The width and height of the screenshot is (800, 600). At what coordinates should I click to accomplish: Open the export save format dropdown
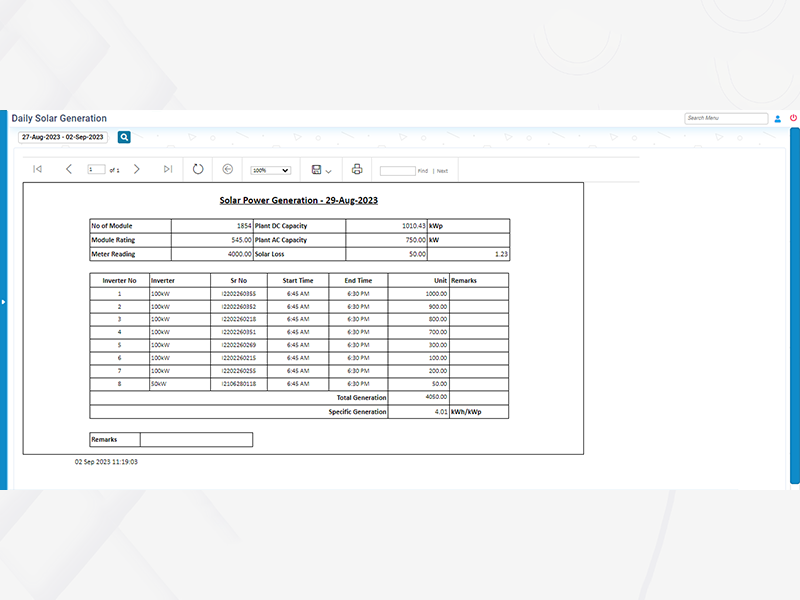(321, 170)
